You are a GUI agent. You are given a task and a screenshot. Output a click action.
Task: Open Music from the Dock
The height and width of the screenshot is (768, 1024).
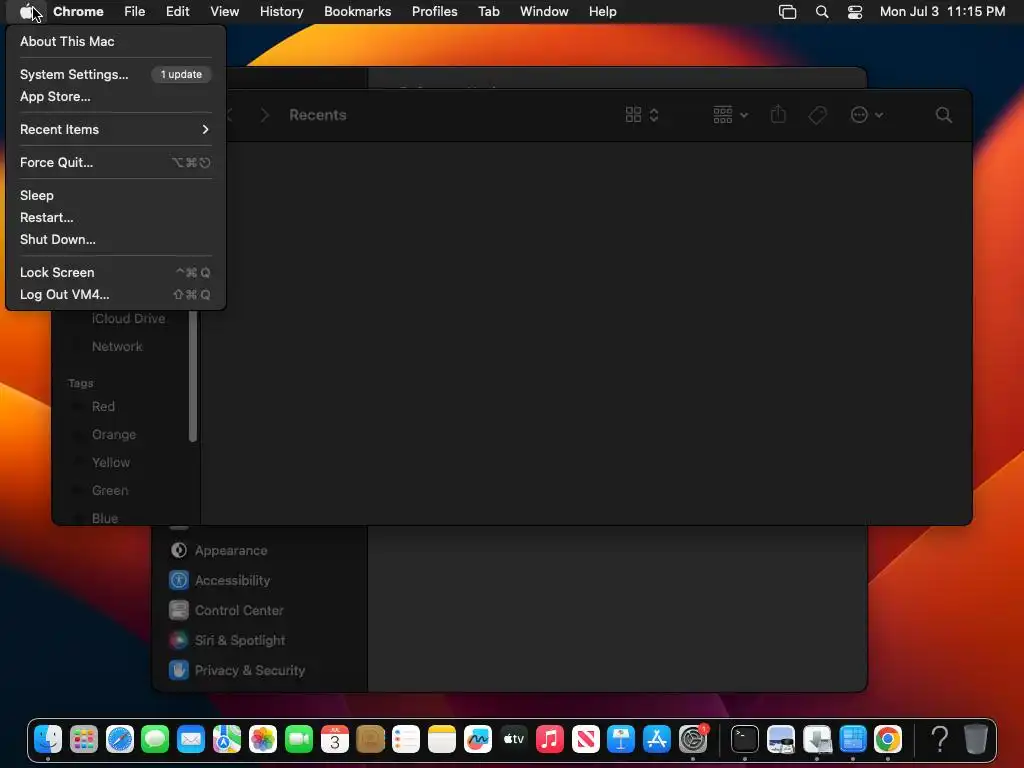(549, 739)
